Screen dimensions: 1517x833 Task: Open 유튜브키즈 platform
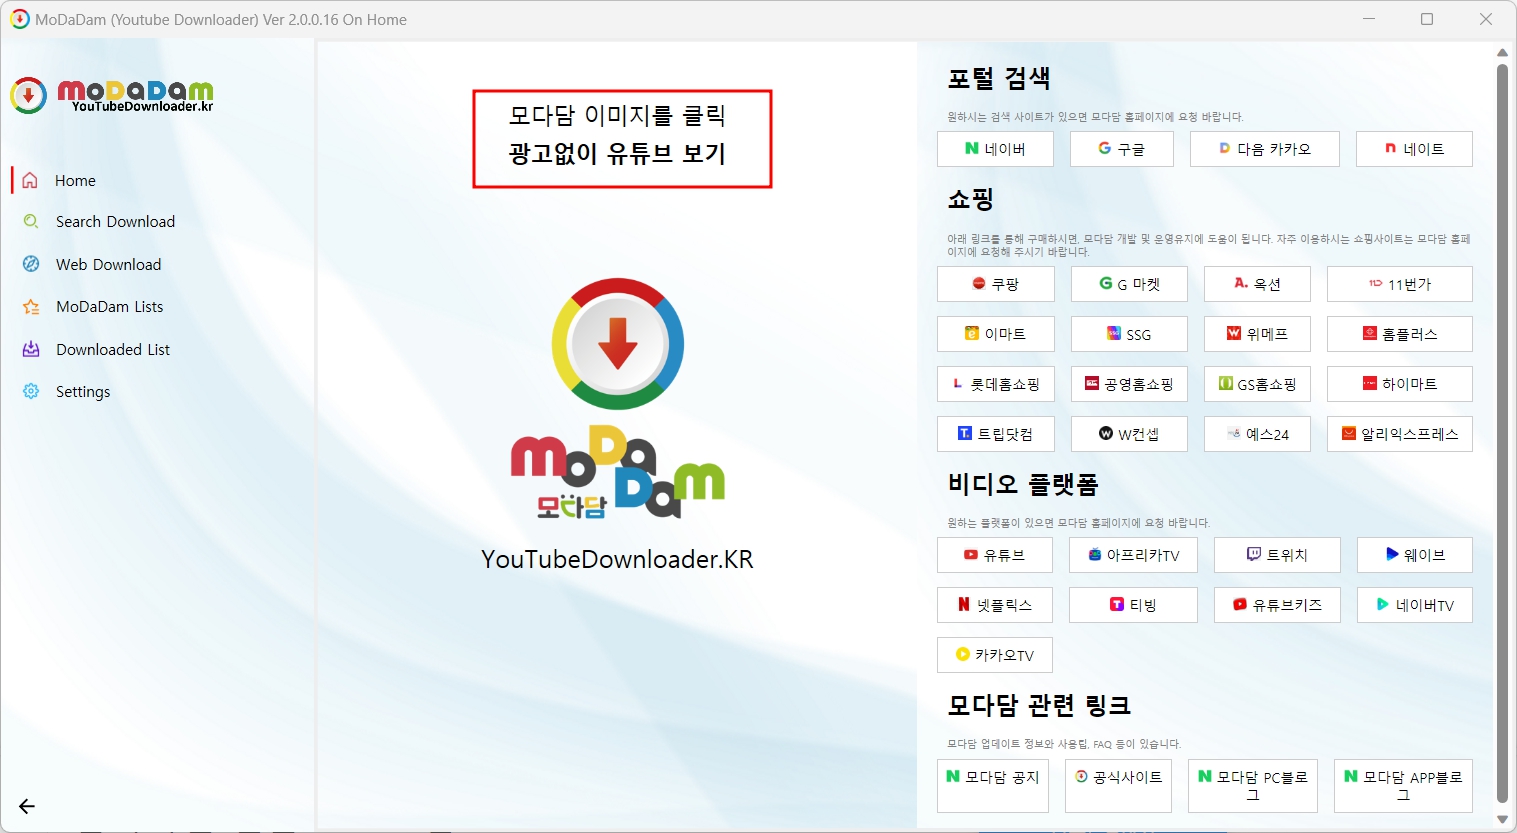click(1277, 605)
